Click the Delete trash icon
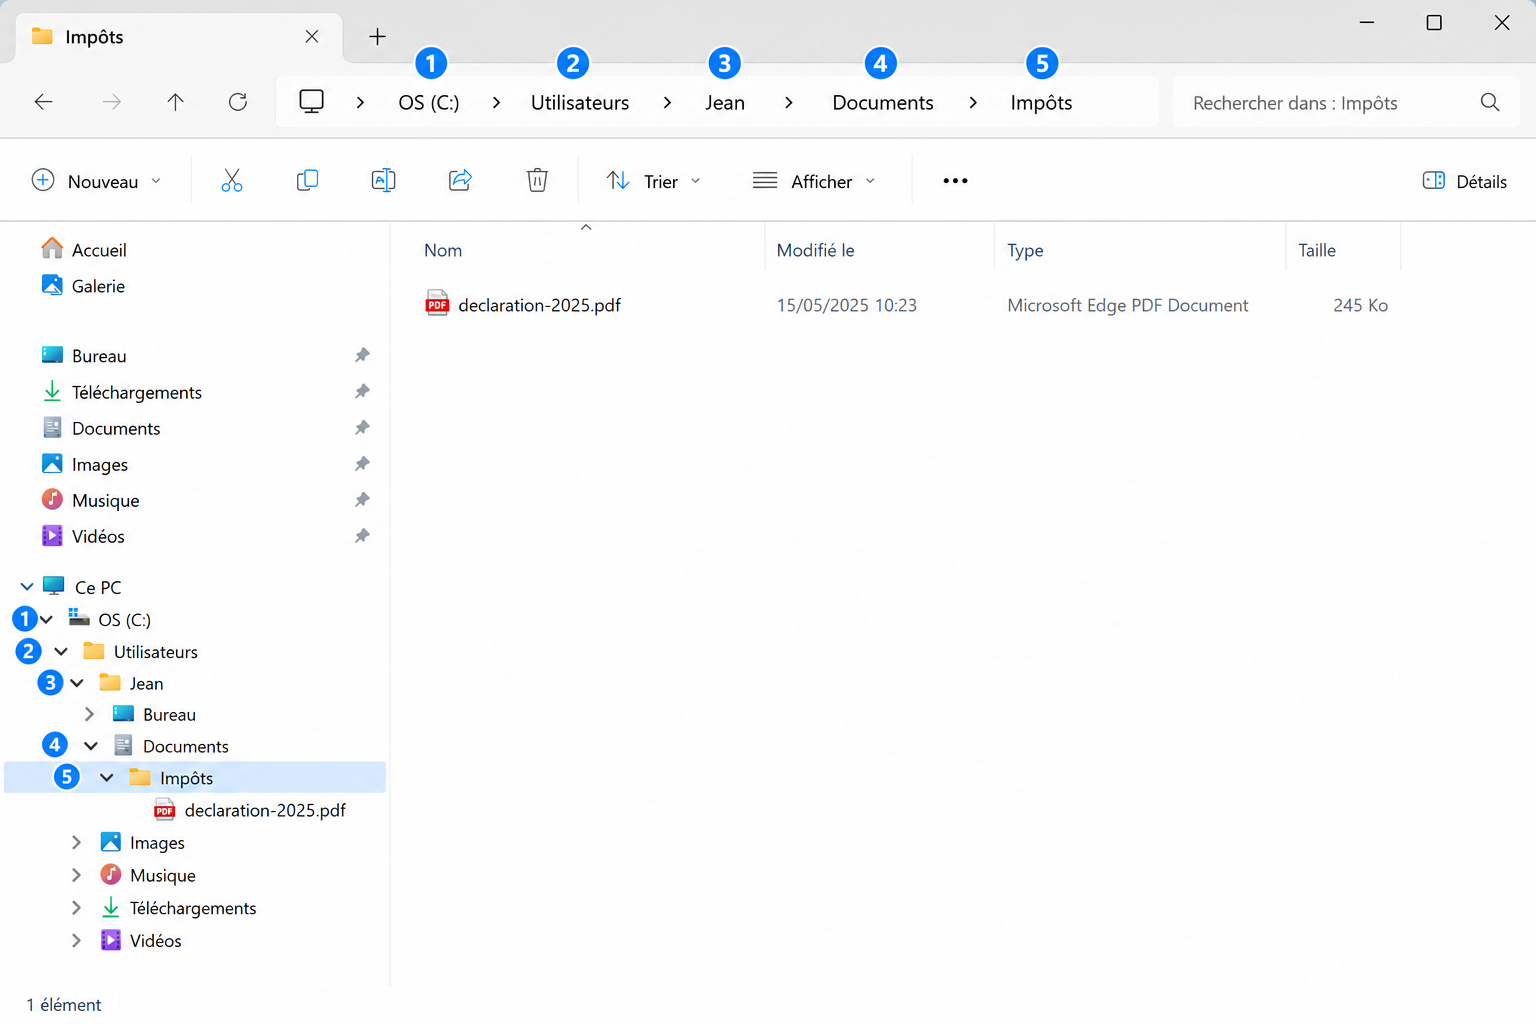This screenshot has height=1024, width=1536. click(537, 181)
